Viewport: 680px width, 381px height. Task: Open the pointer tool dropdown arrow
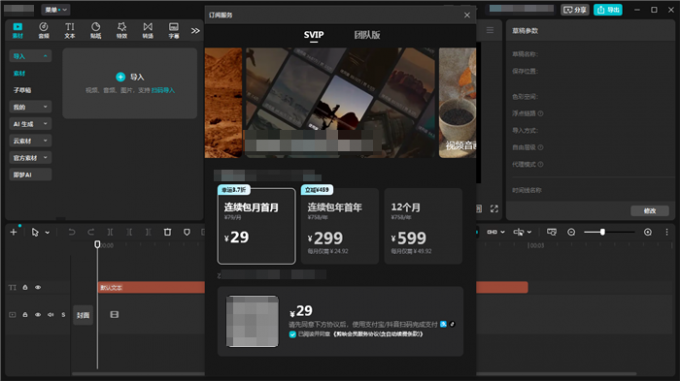pyautogui.click(x=47, y=233)
